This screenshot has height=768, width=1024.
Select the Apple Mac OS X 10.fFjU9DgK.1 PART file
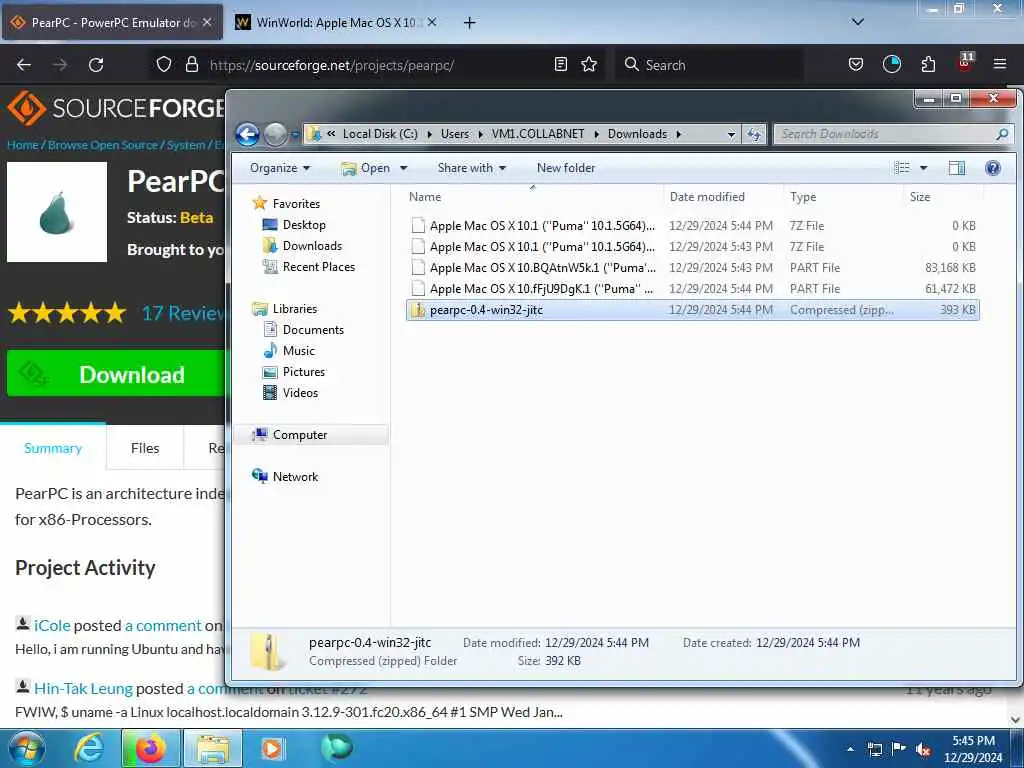pyautogui.click(x=692, y=289)
